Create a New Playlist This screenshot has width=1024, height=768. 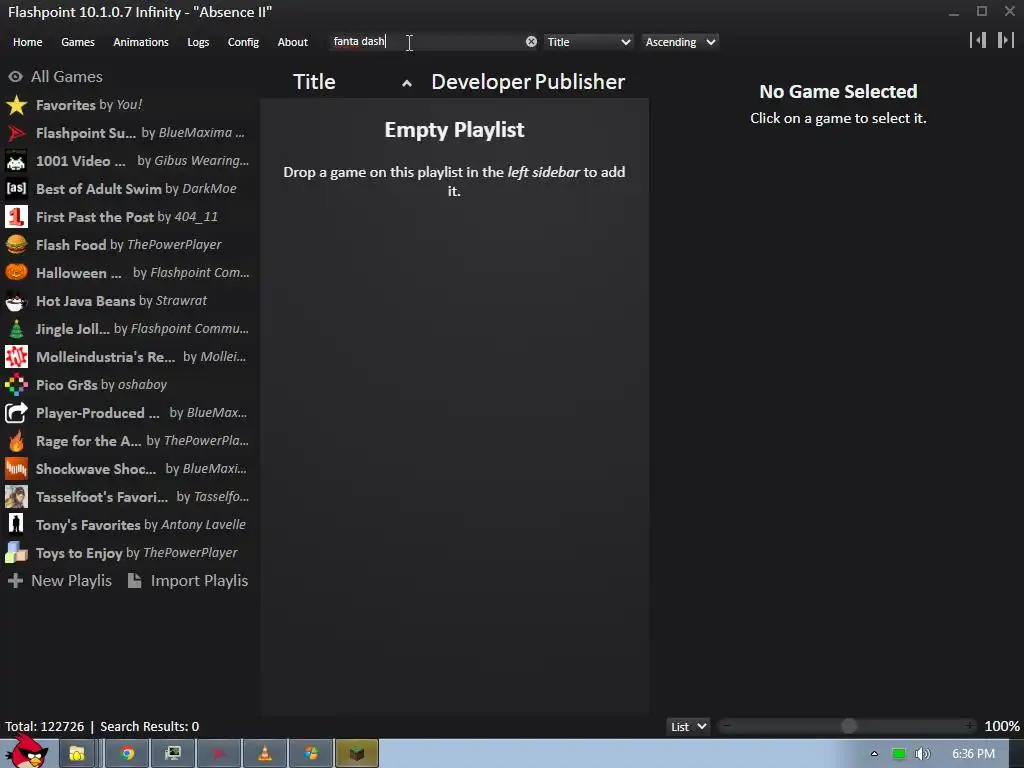(x=61, y=581)
